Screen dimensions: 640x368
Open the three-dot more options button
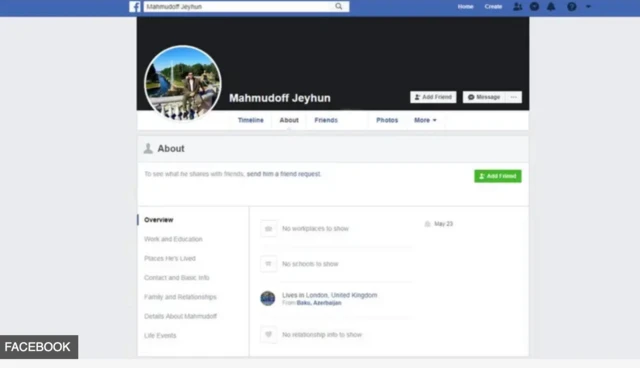[514, 97]
